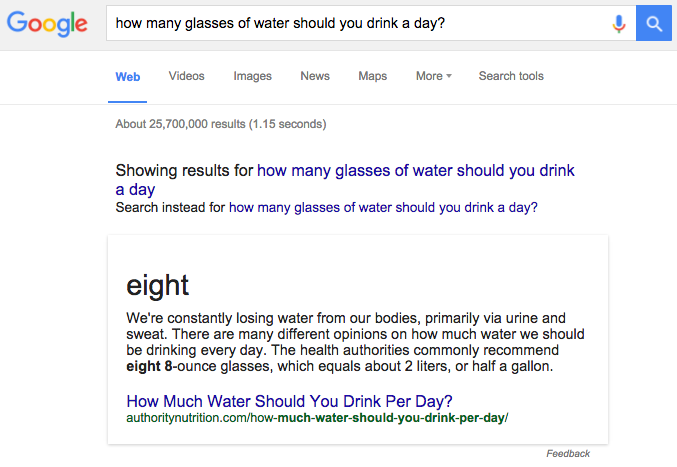
Task: Click the featured snippet paragraph text
Action: (x=355, y=342)
